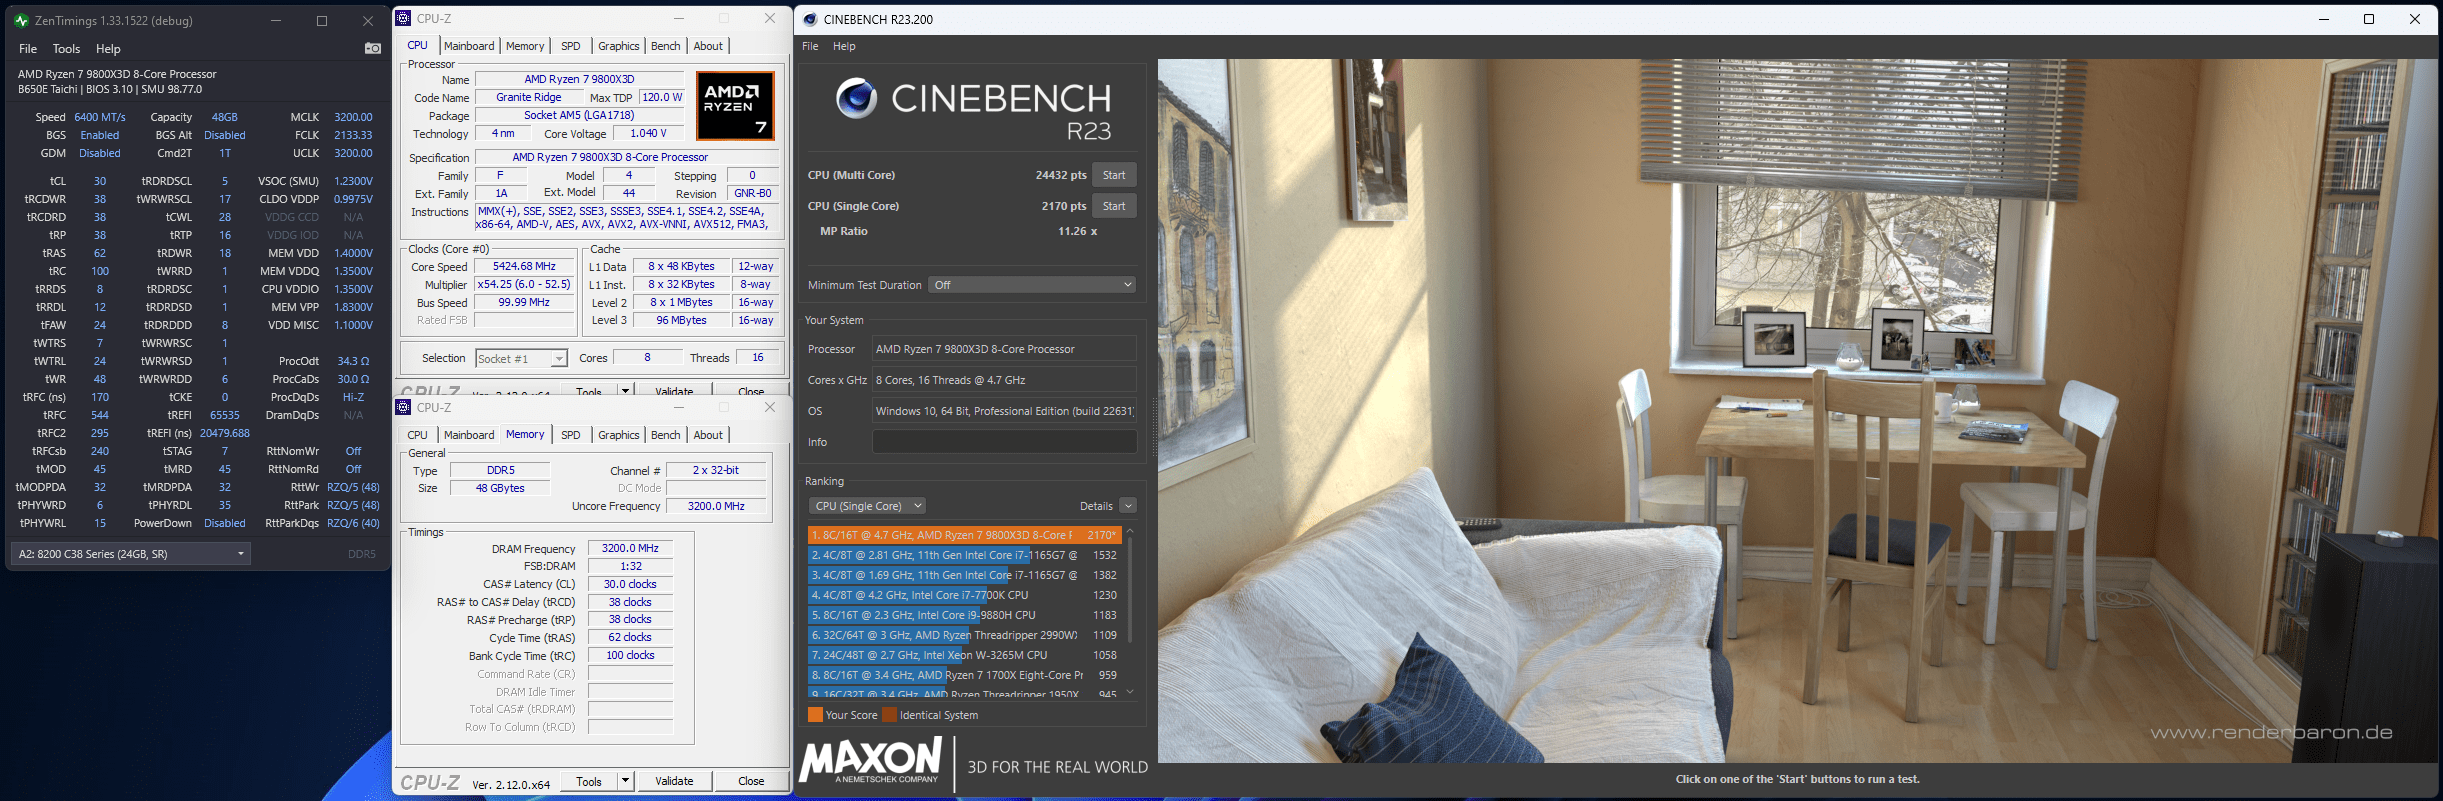Image resolution: width=2443 pixels, height=801 pixels.
Task: Select ranking entry 2 i7-1165G7 at 2.81 GHz
Action: (964, 555)
